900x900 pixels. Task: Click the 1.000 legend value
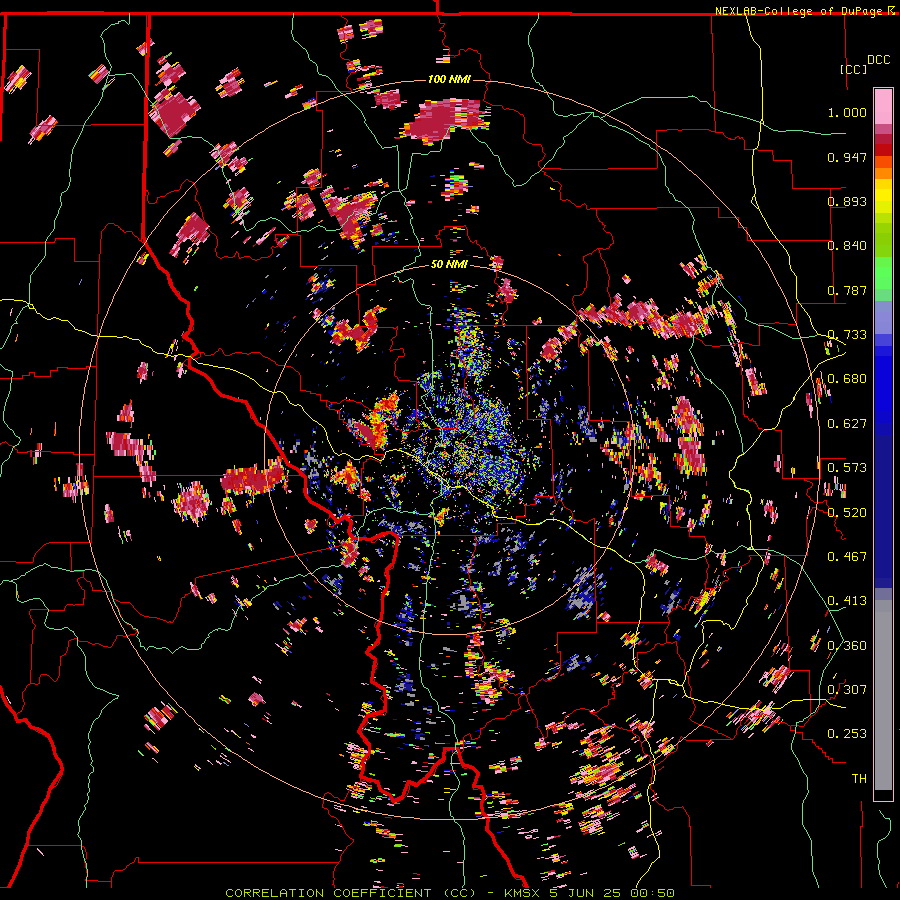[847, 112]
